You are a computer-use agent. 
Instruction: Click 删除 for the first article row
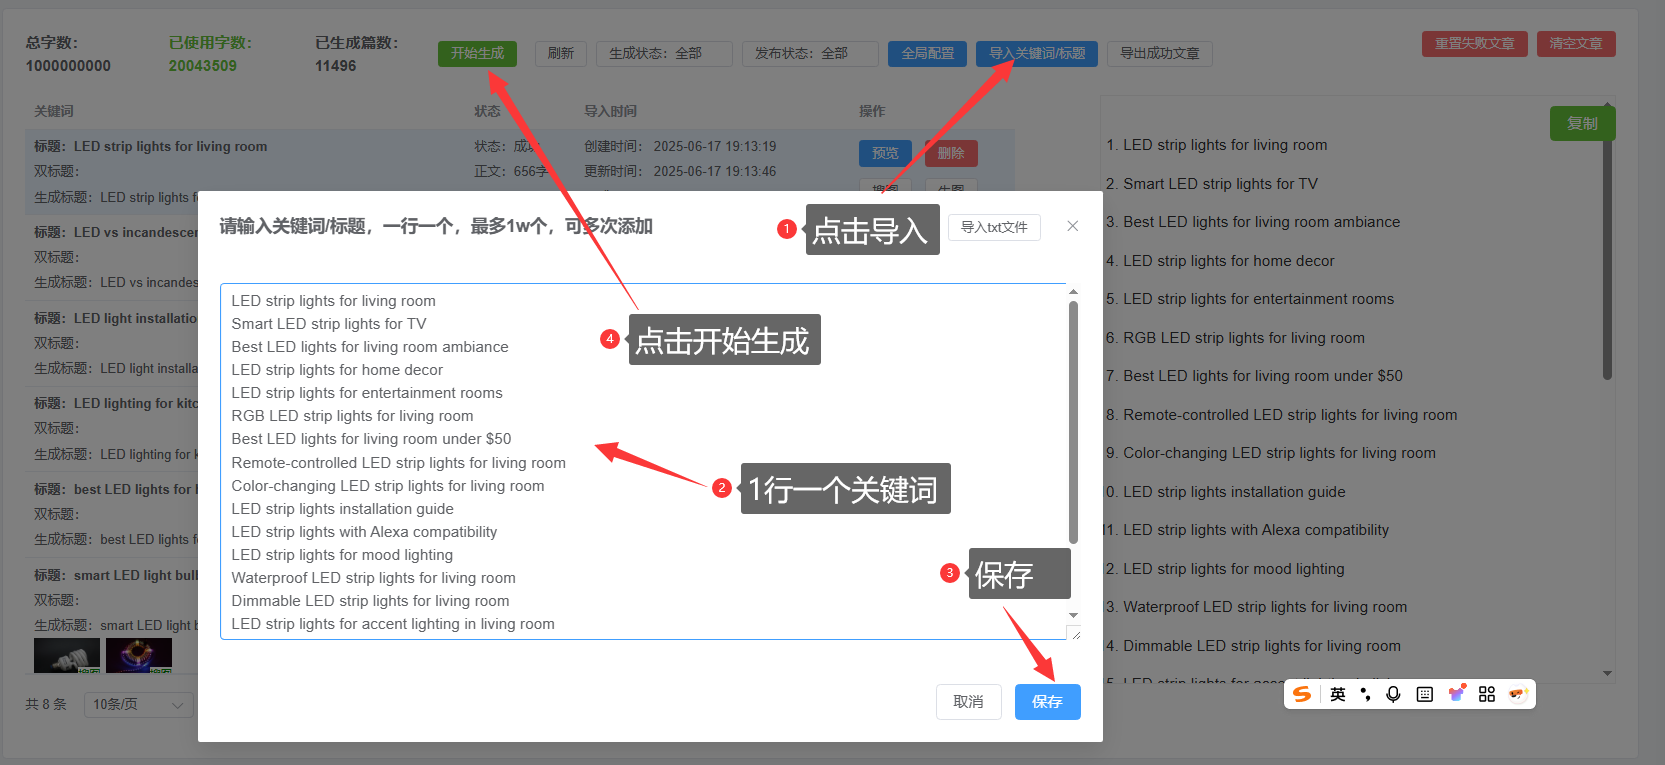coord(951,153)
